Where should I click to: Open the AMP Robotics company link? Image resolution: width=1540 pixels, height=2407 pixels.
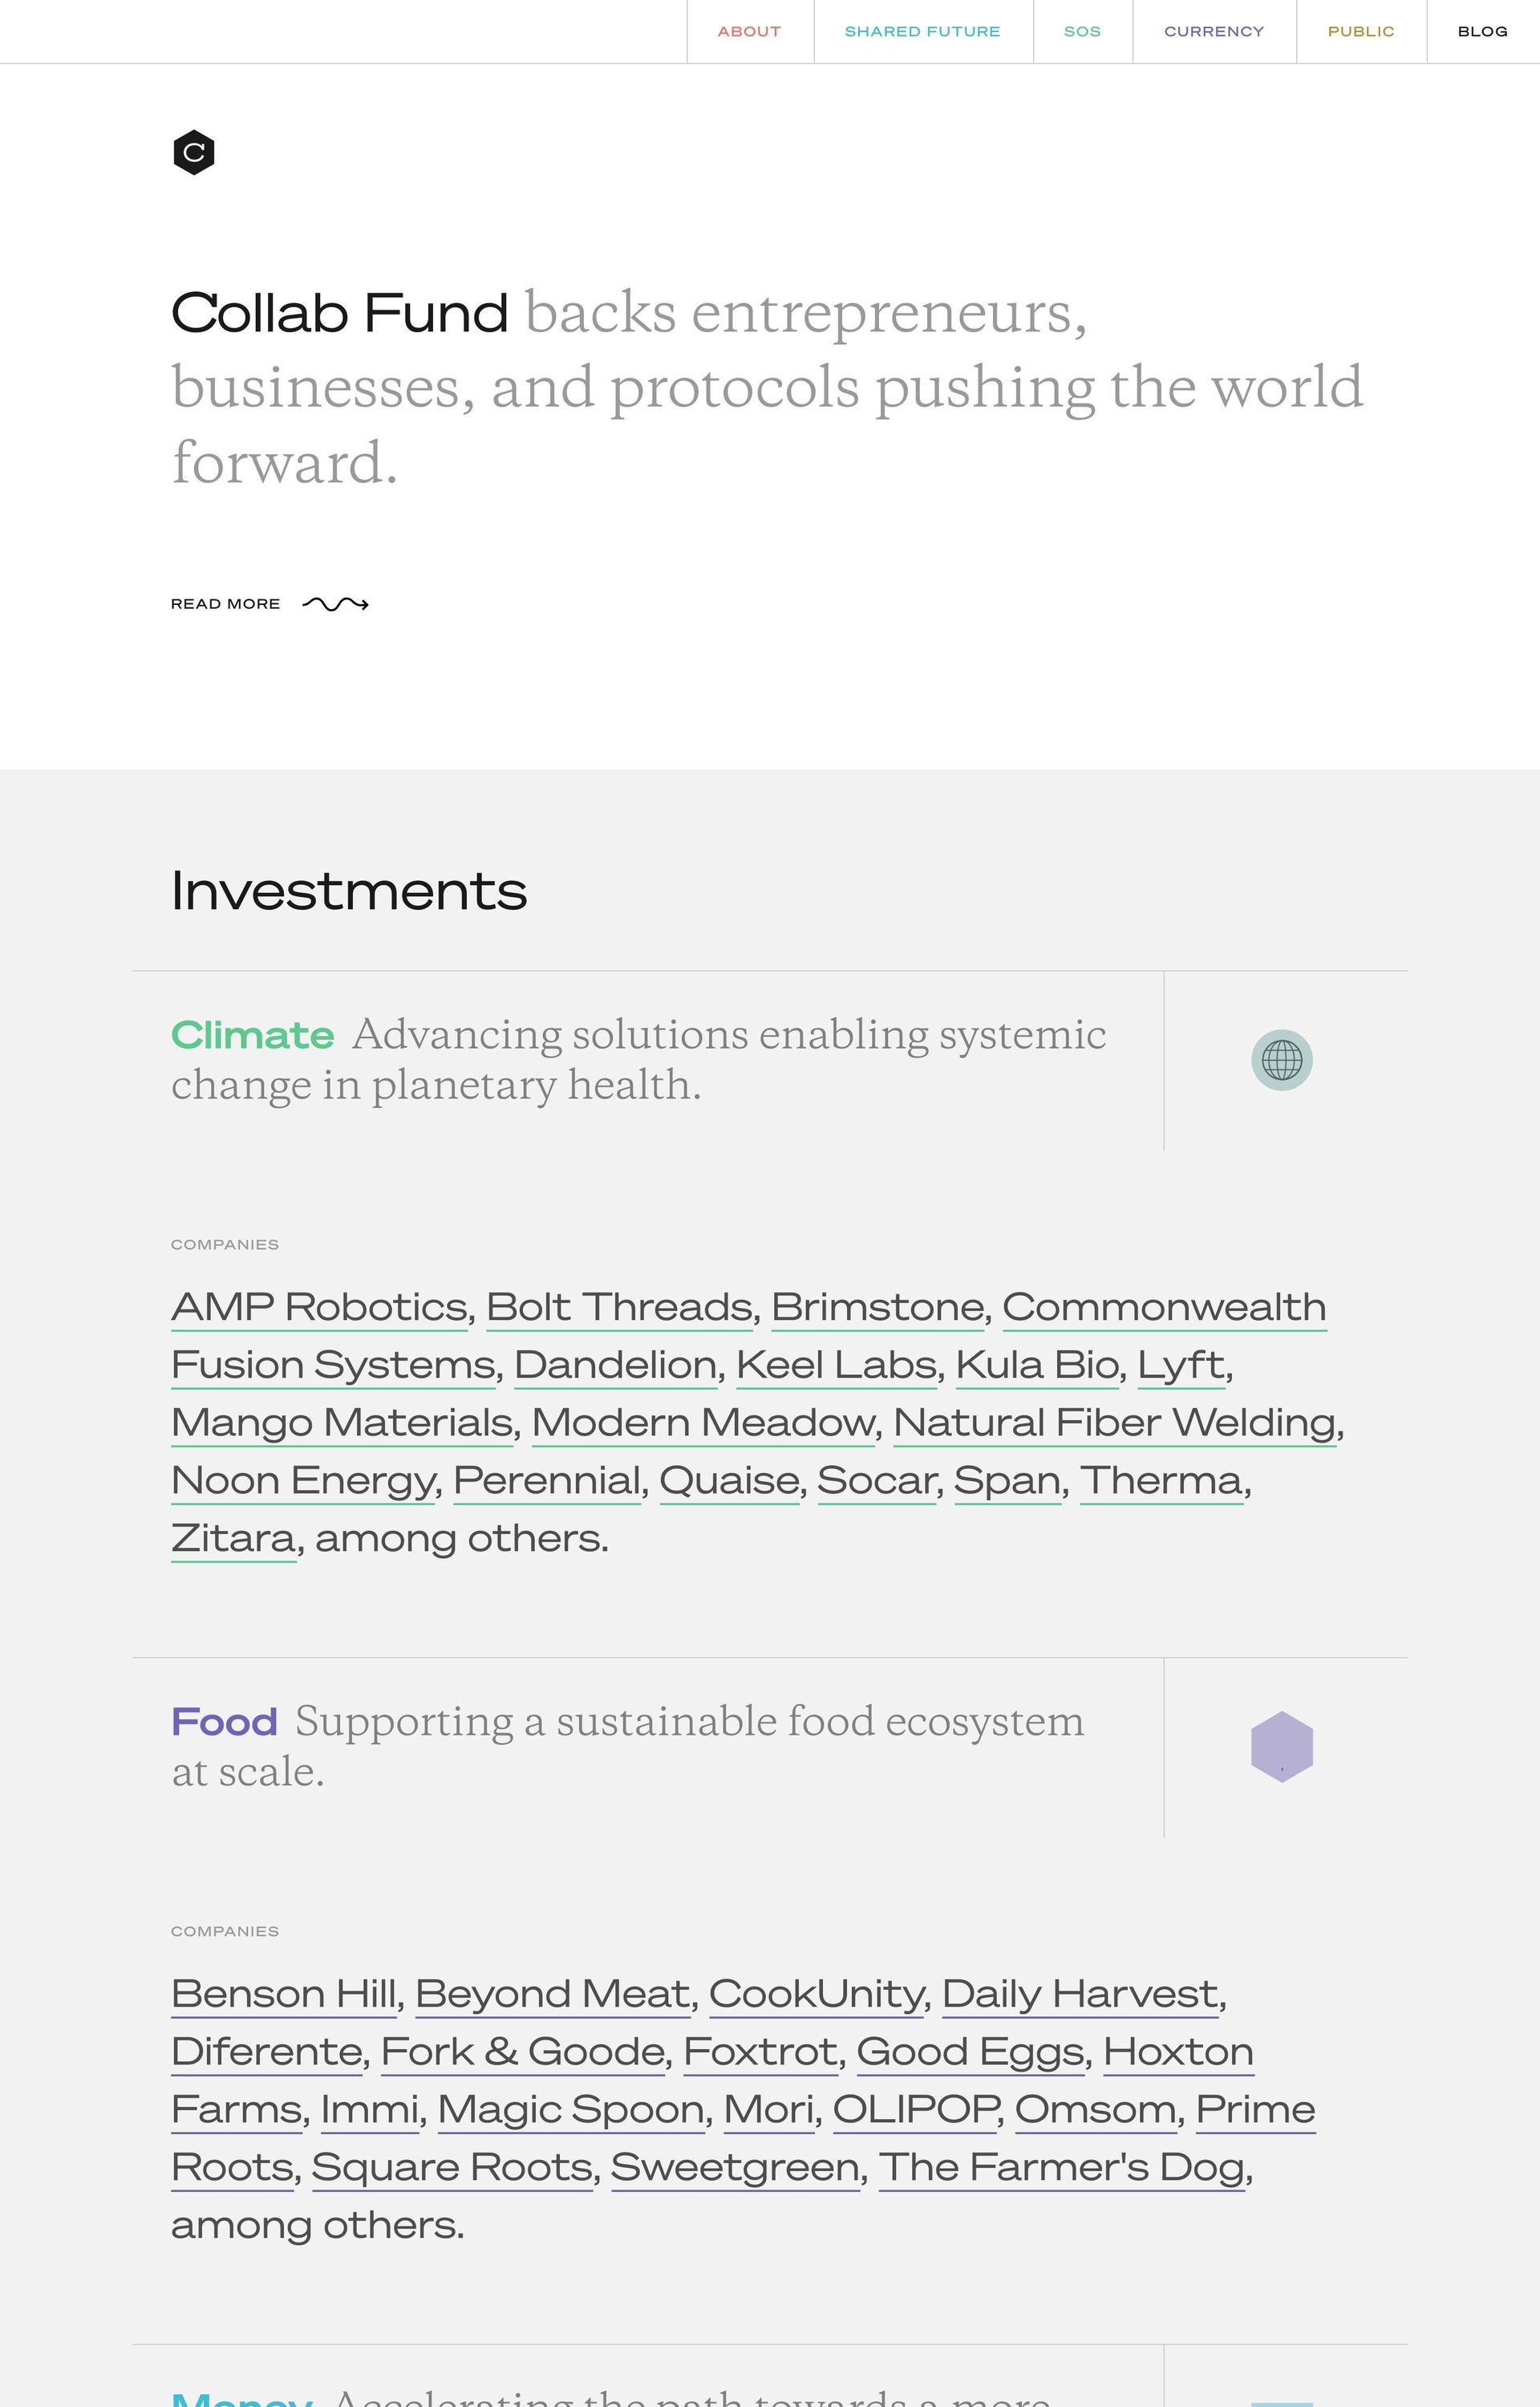[319, 1307]
